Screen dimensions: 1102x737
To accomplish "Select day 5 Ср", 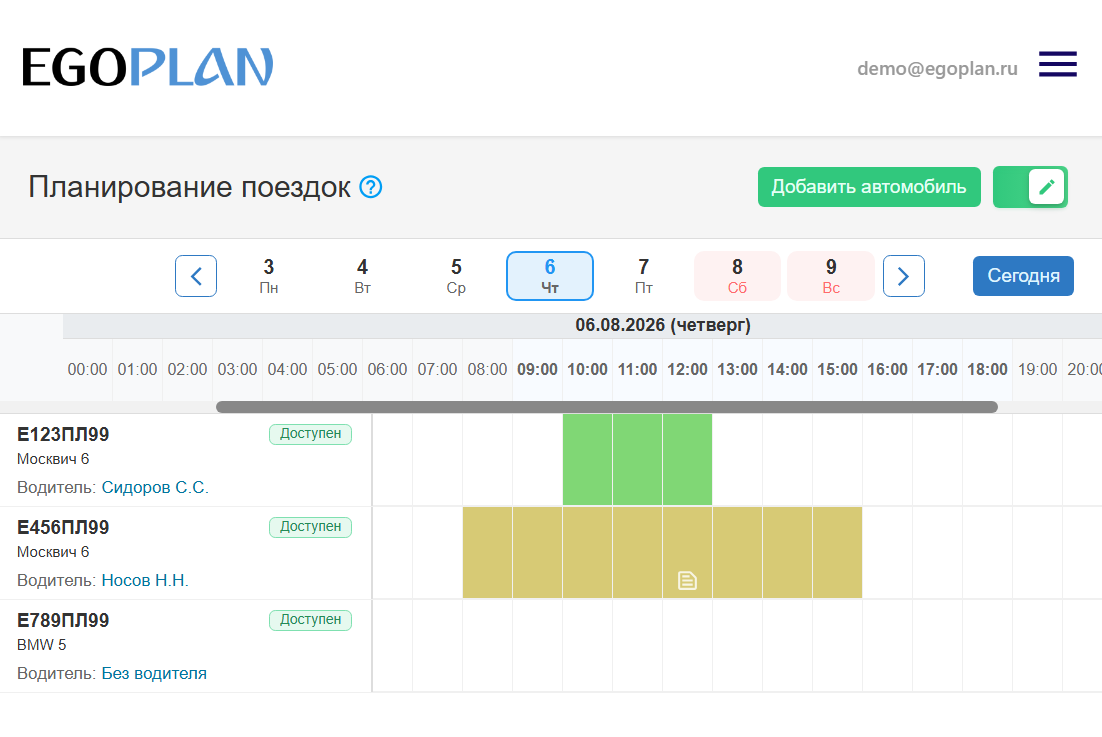I will click(456, 276).
